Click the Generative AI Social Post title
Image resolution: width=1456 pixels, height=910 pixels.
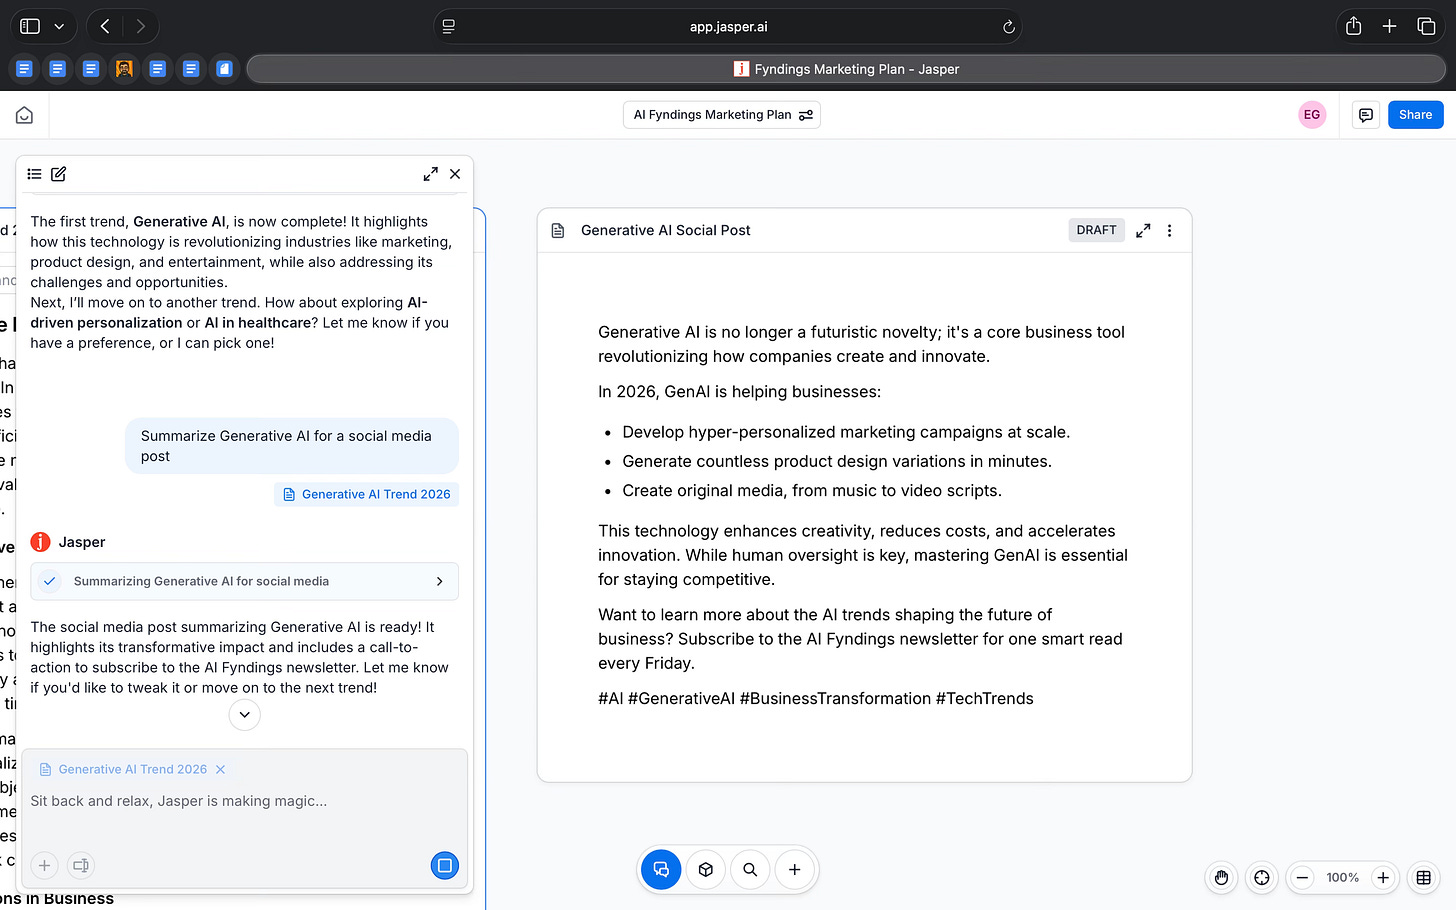tap(665, 230)
